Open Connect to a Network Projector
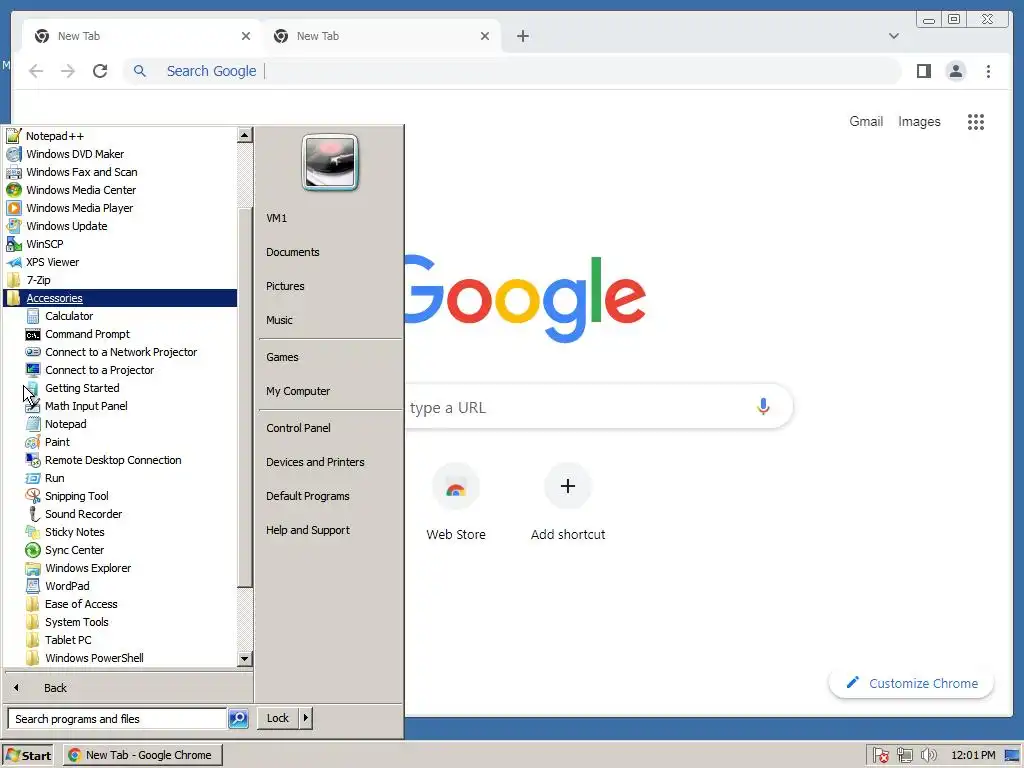The height and width of the screenshot is (768, 1024). coord(121,352)
